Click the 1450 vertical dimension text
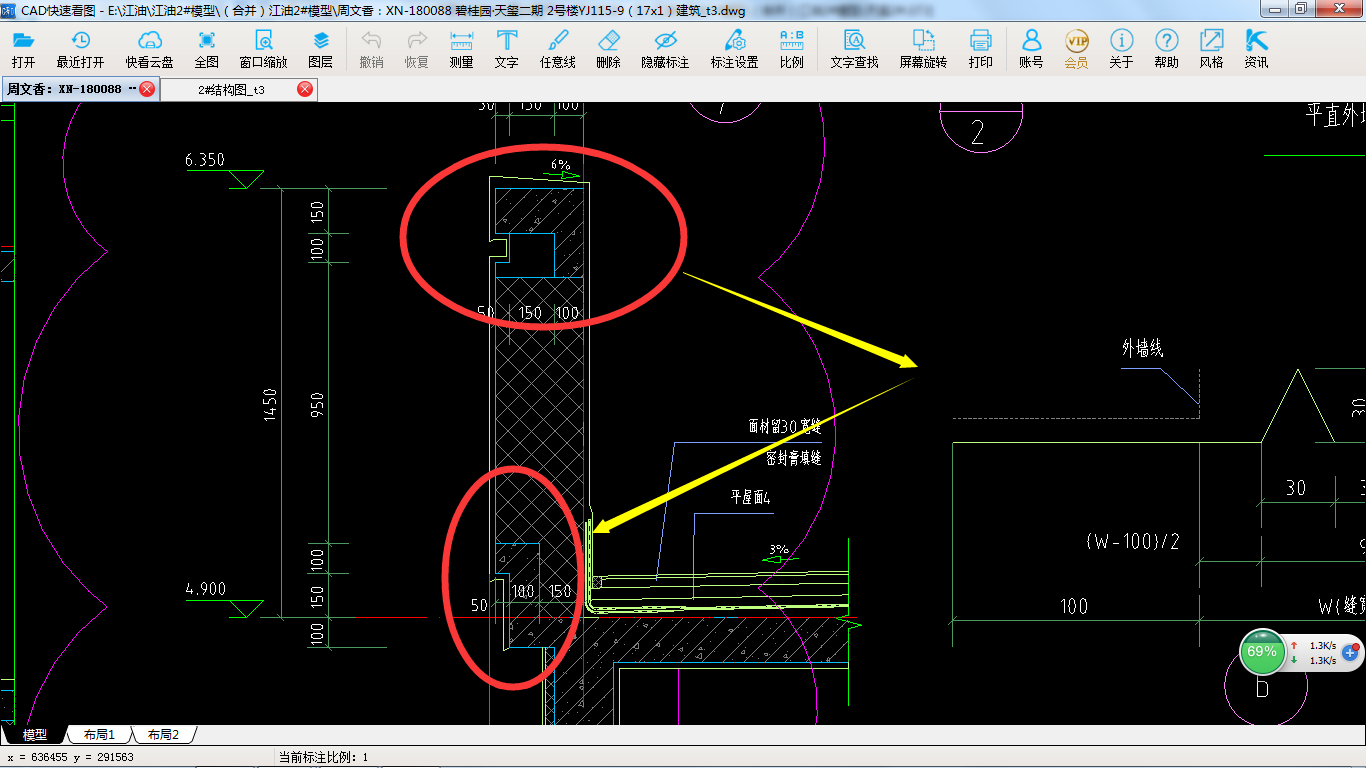Viewport: 1366px width, 768px height. [270, 404]
